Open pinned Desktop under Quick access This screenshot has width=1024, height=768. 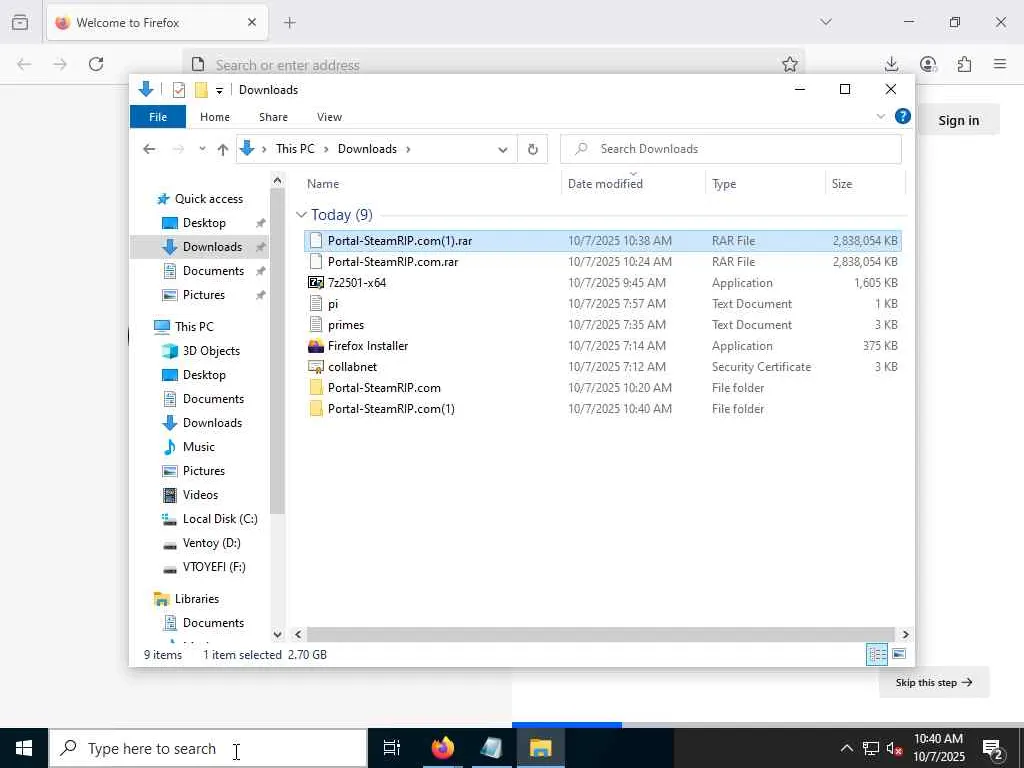coord(204,223)
